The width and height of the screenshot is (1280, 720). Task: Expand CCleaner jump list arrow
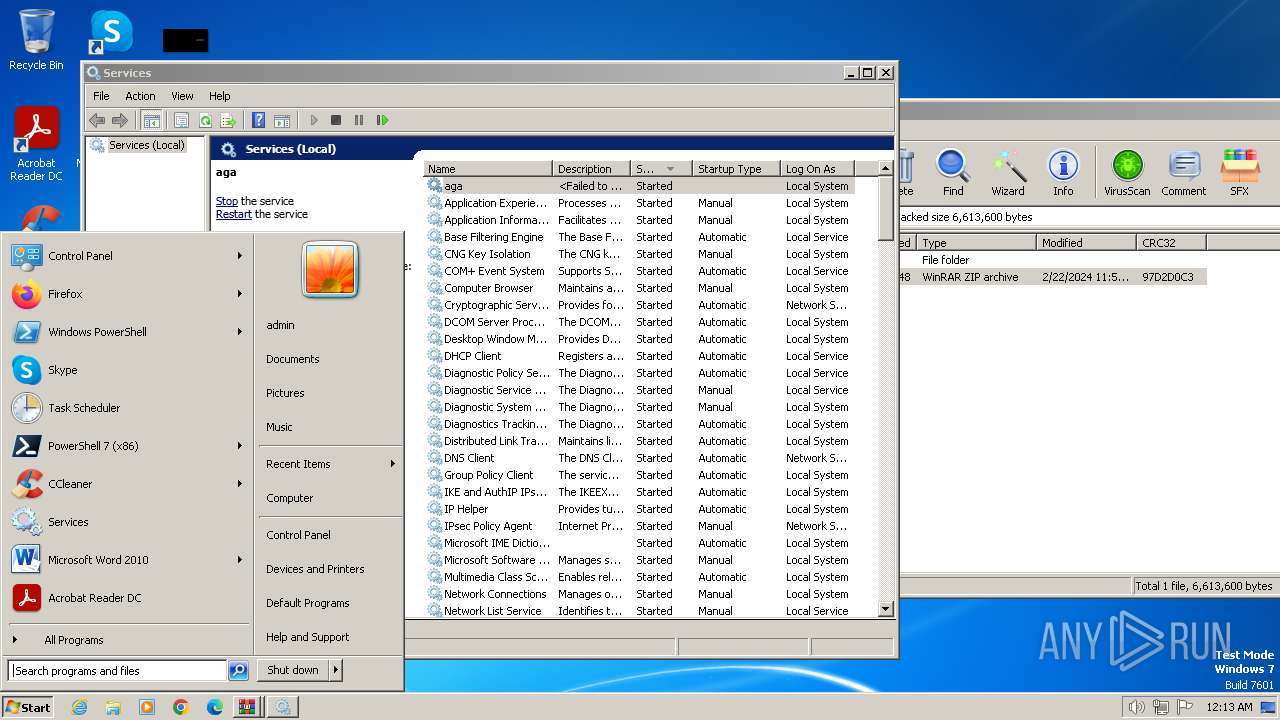click(x=240, y=484)
